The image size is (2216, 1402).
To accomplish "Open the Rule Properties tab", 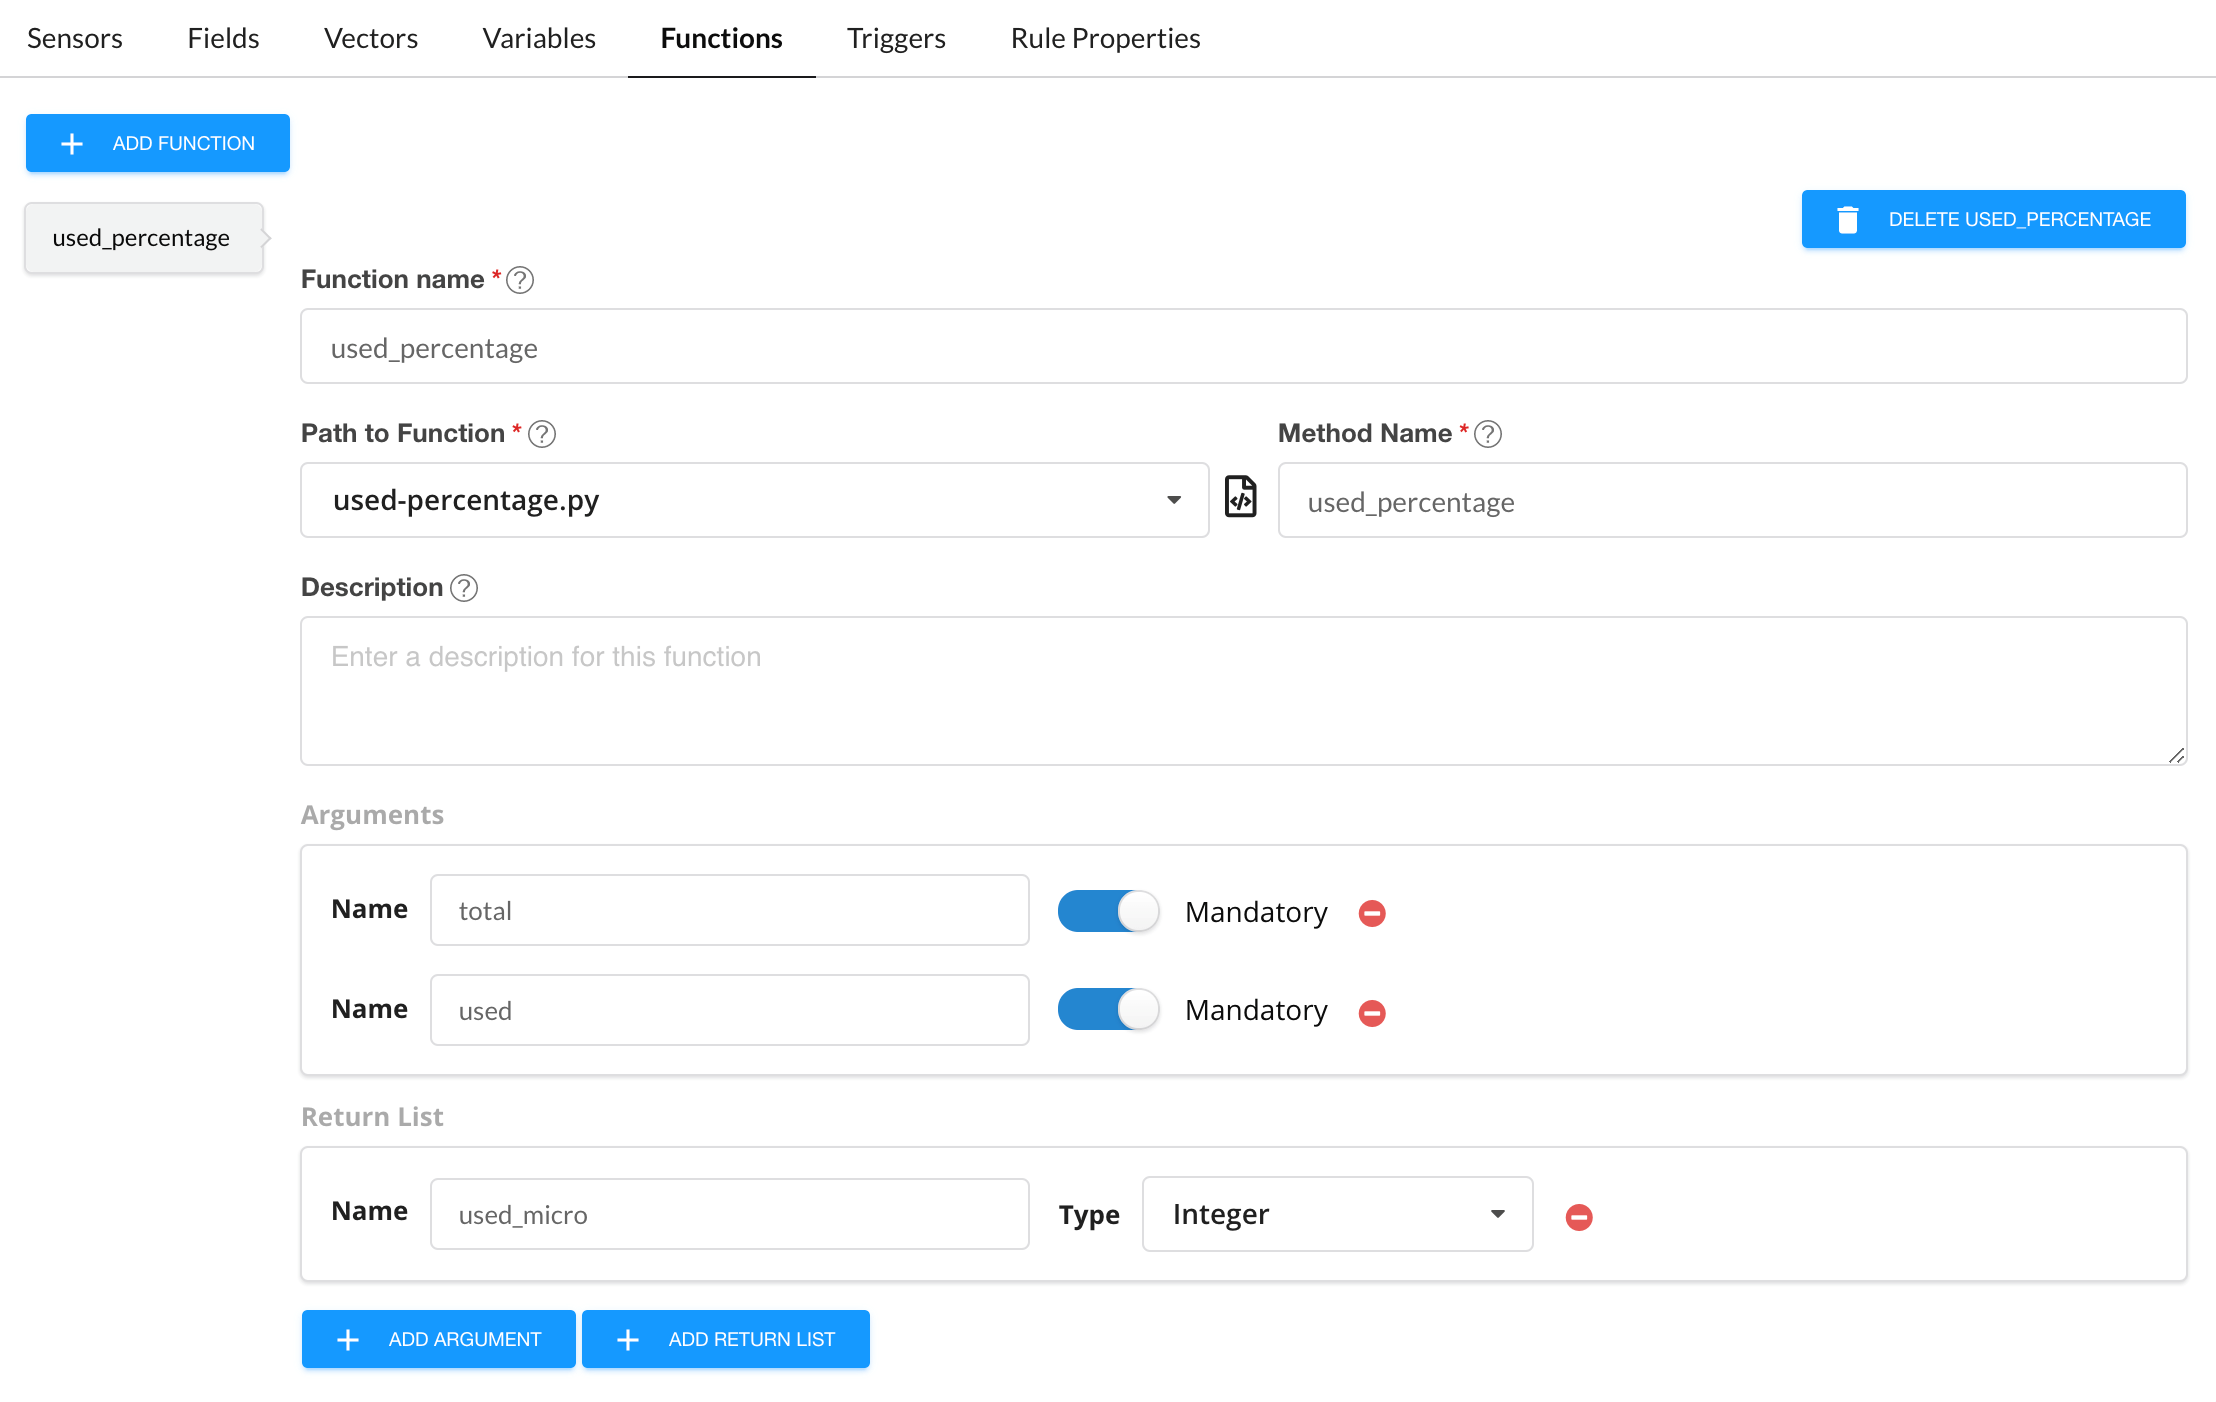I will point(1105,38).
